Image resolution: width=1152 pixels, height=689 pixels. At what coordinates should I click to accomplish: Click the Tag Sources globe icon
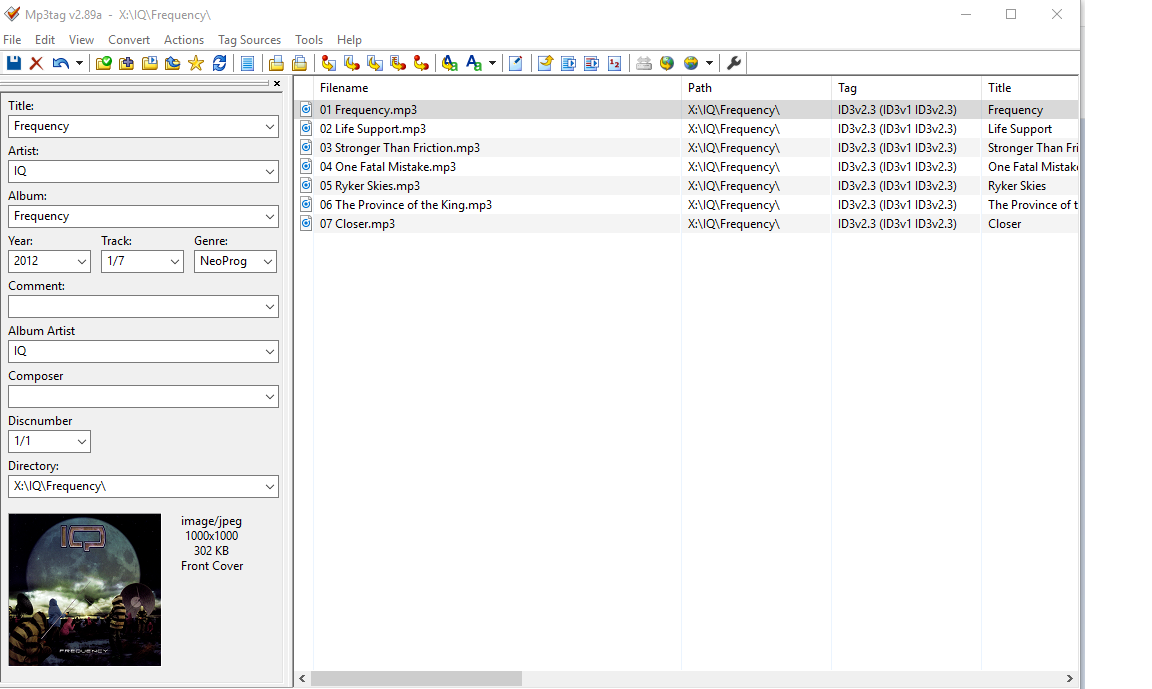tap(691, 63)
